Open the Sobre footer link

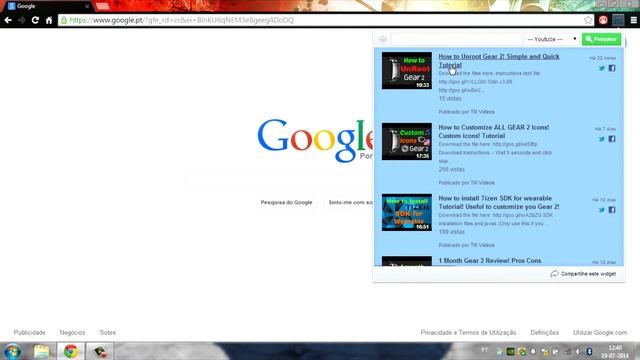[x=108, y=332]
